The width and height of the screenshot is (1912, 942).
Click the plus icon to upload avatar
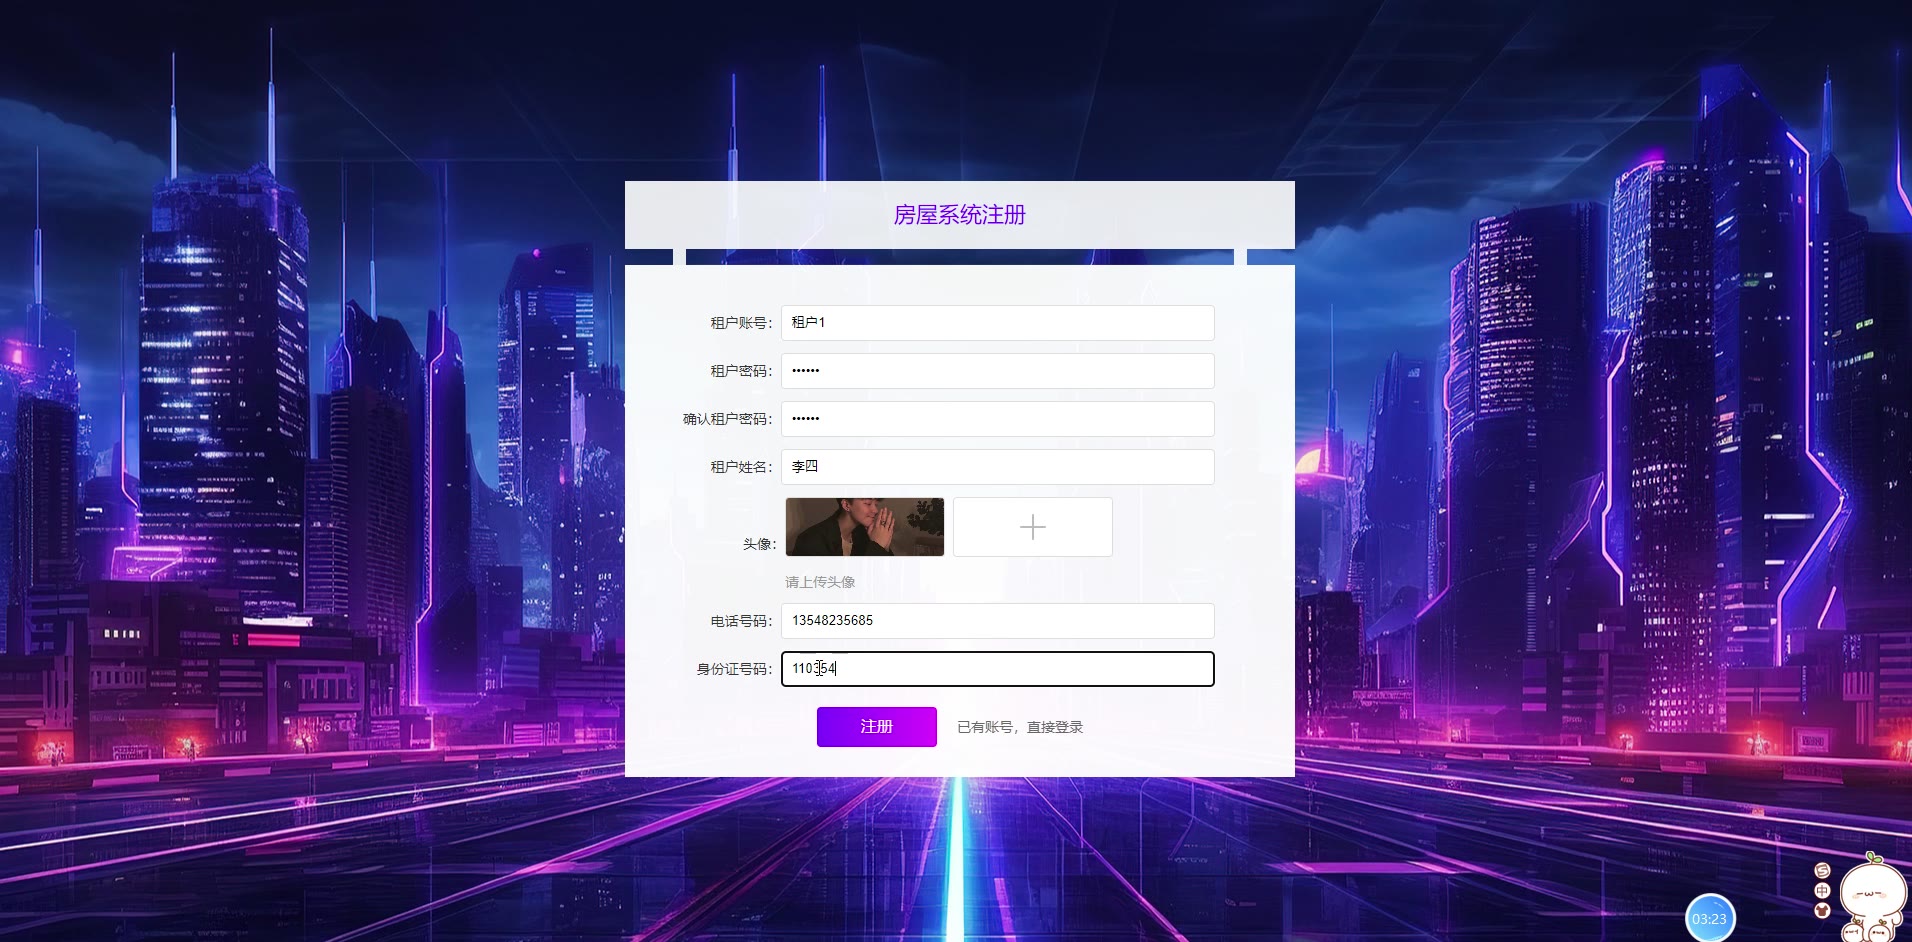point(1033,527)
